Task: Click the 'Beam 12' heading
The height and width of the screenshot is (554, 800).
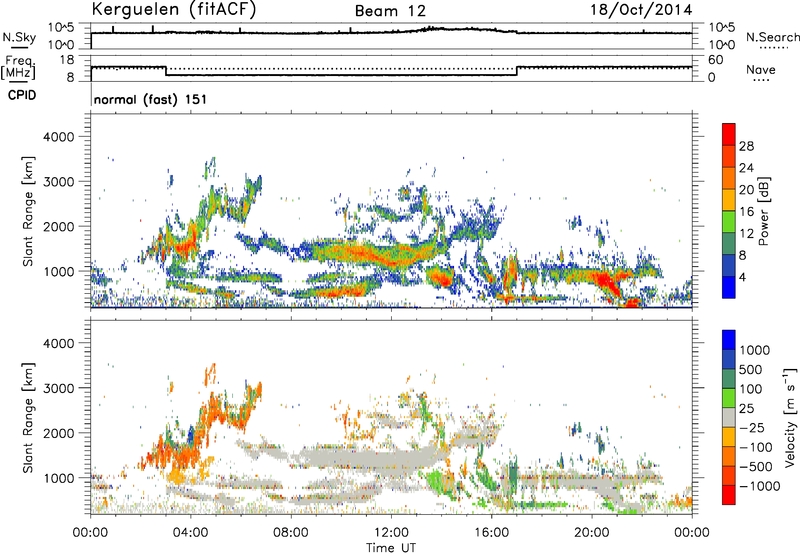Action: (390, 11)
